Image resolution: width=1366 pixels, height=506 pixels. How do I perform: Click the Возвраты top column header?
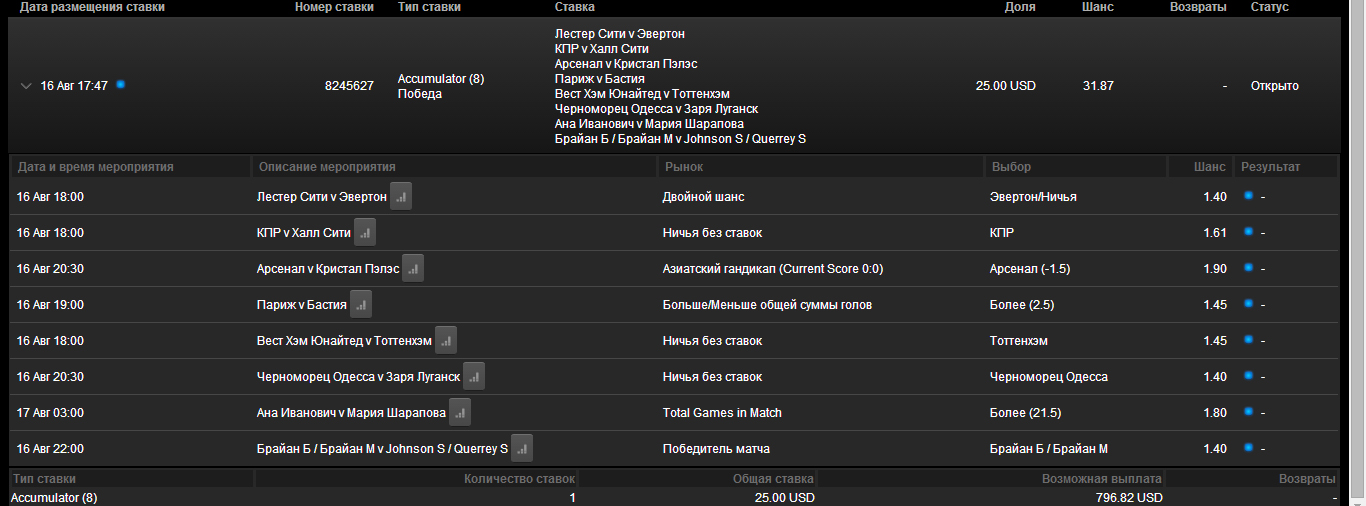tap(1198, 7)
